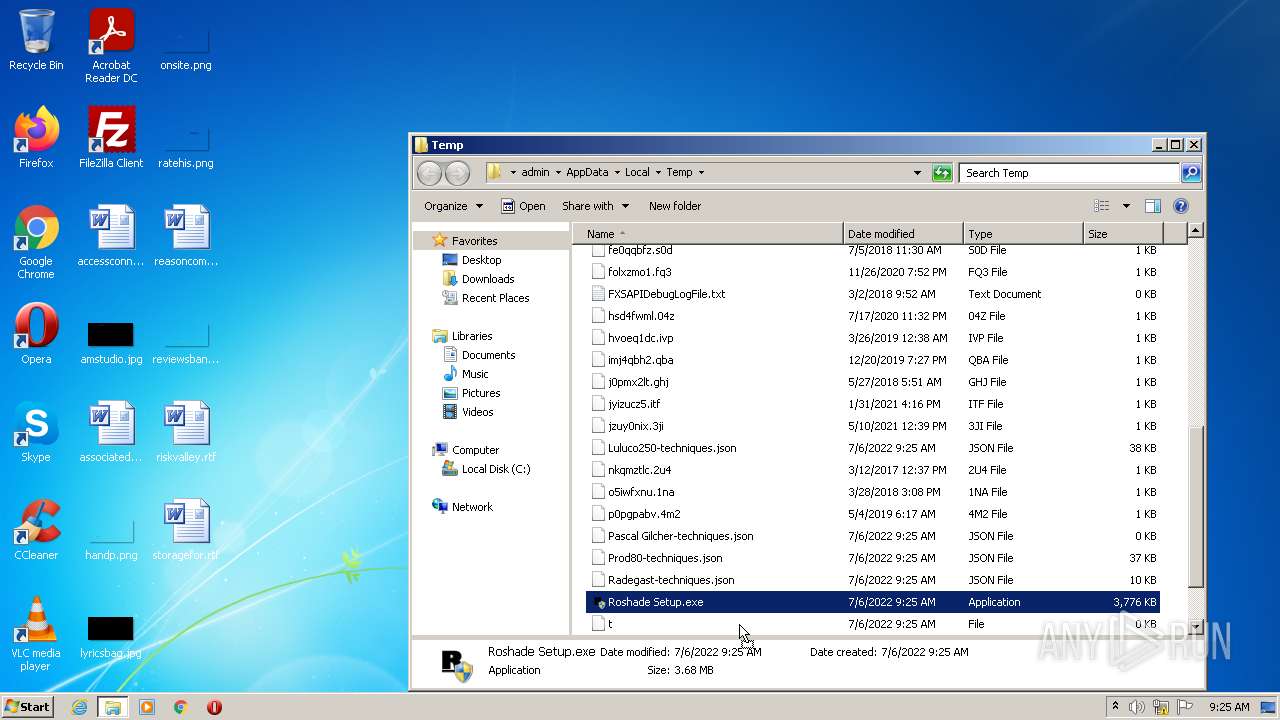Launch Opera desktop shortcut

click(x=36, y=334)
